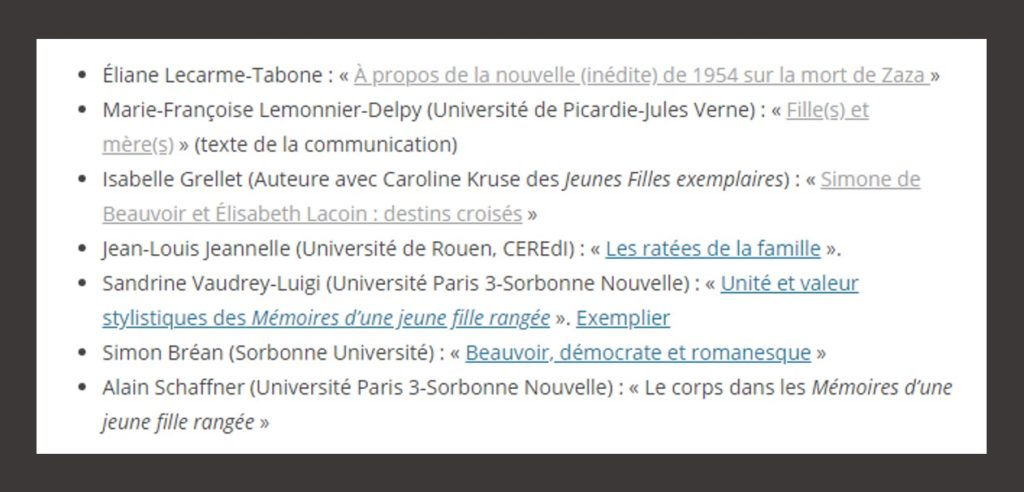
Task: Click the name Jean-Louis Jeannelle
Action: coord(195,249)
